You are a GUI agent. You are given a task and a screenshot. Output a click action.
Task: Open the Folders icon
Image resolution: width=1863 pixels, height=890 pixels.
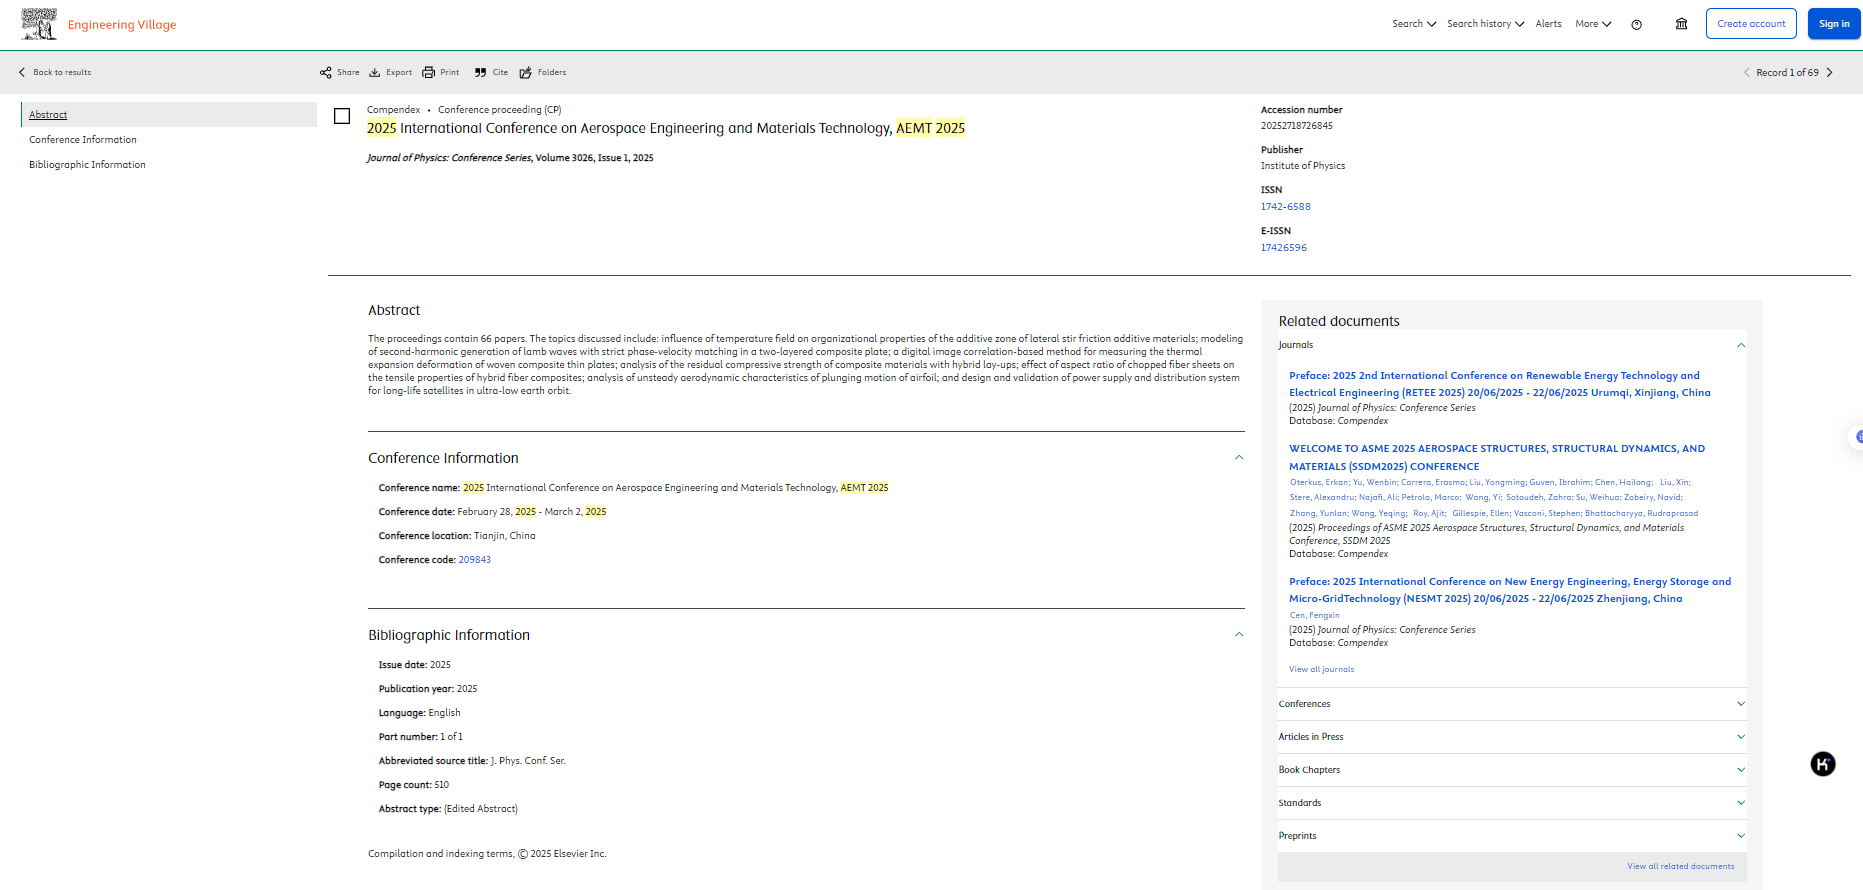click(526, 72)
